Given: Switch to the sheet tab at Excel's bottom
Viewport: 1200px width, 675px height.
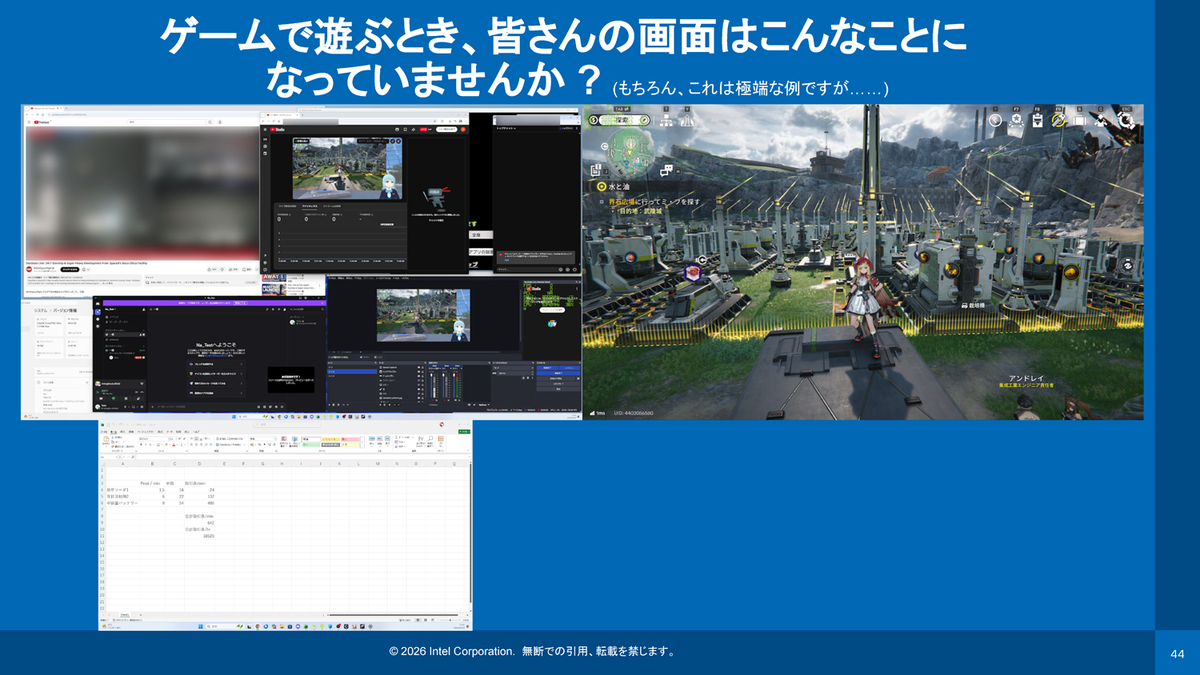Looking at the screenshot, I should [126, 615].
